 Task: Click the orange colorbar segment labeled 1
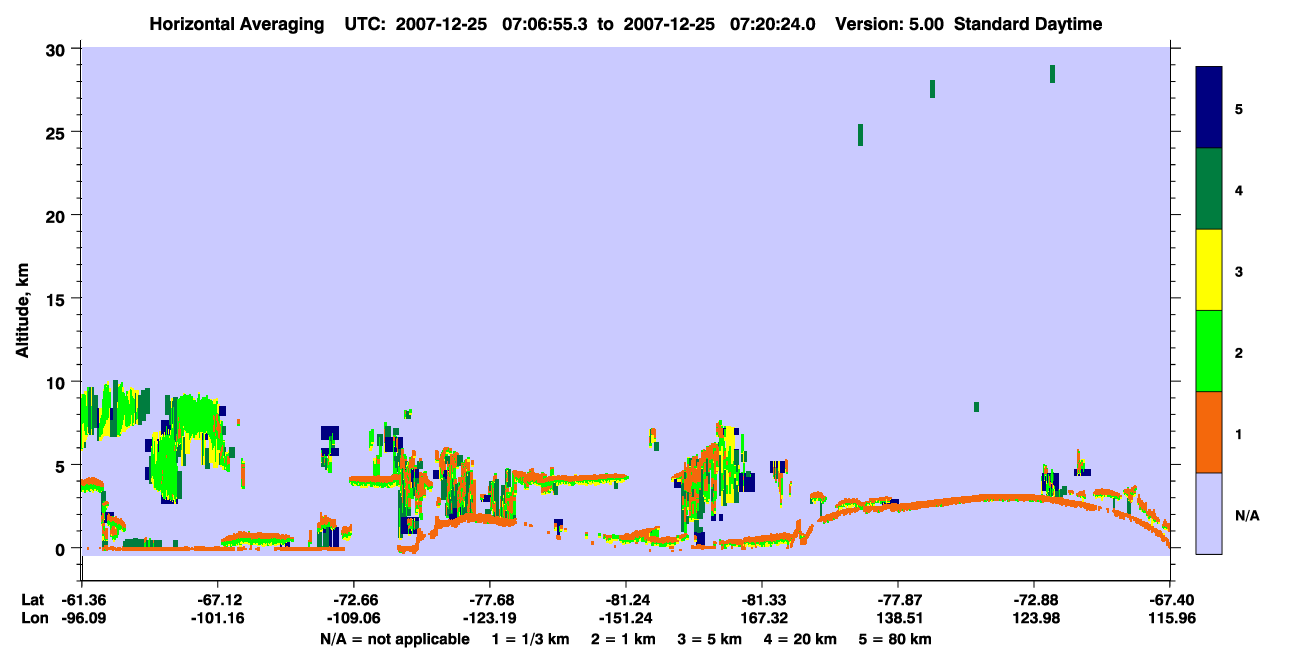(x=1209, y=432)
